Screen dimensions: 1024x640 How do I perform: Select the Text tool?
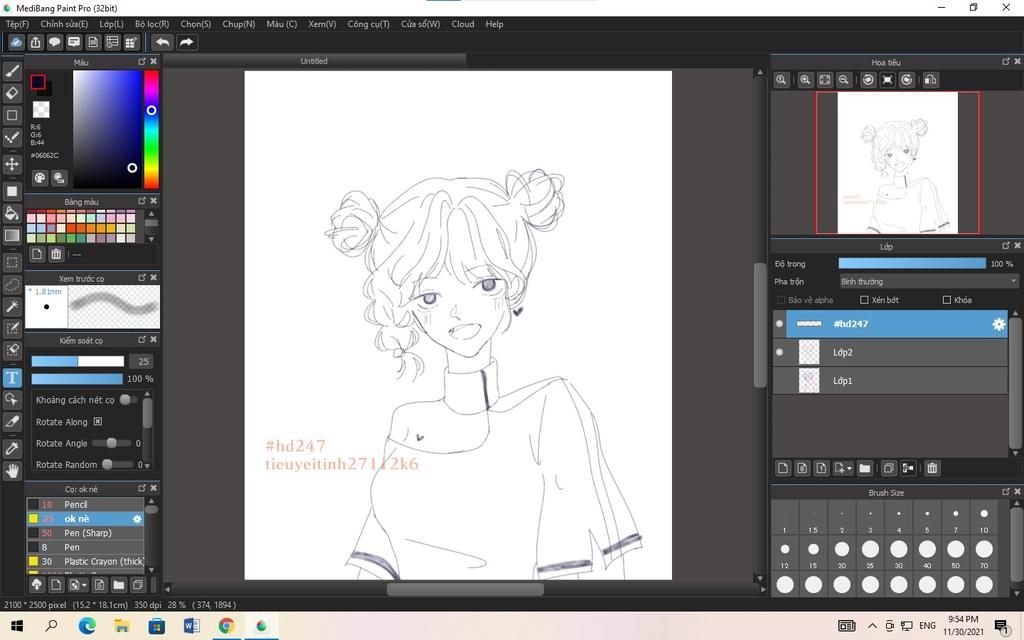click(x=12, y=377)
